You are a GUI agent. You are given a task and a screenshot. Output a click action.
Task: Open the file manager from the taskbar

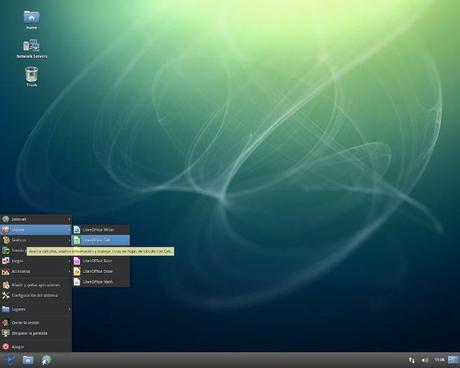28,360
